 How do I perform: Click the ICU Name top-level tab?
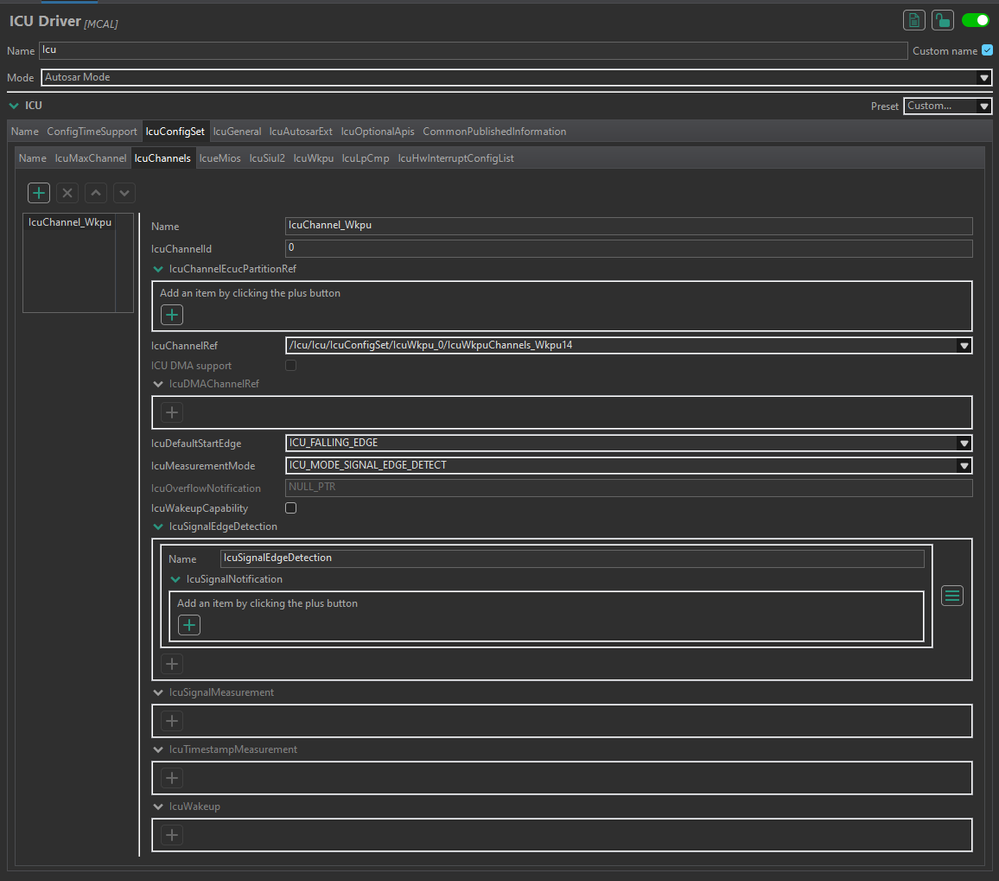click(x=25, y=132)
